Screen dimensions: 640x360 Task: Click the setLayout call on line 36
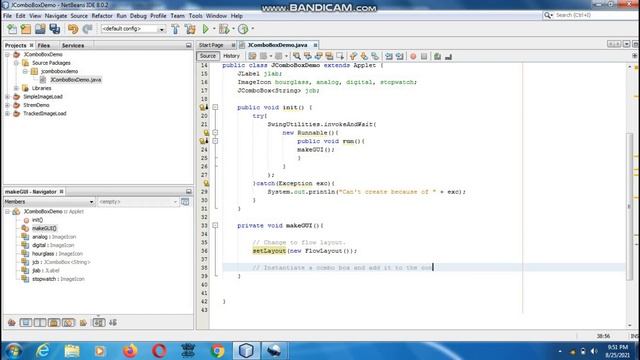[x=269, y=251]
